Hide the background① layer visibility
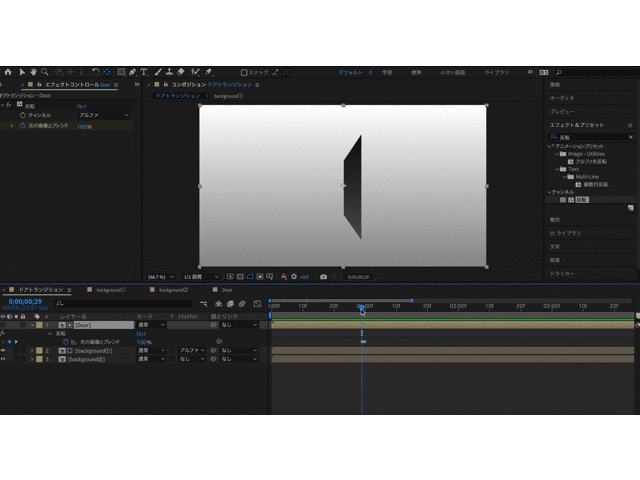The width and height of the screenshot is (640, 480). click(3, 351)
